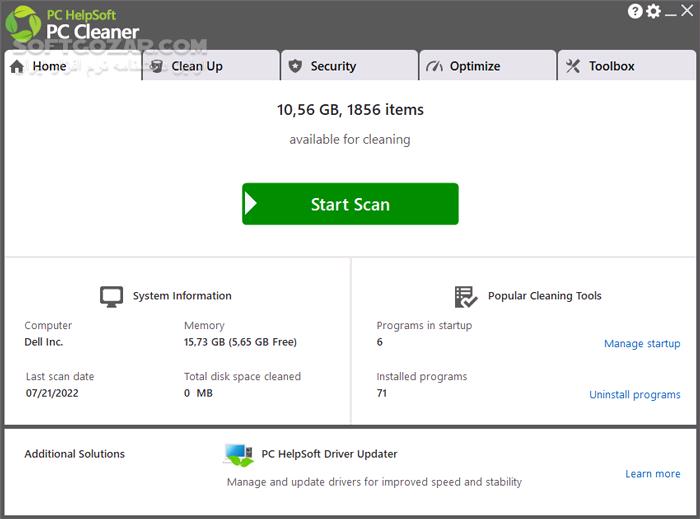The height and width of the screenshot is (519, 700).
Task: Click the "Total disk space cleaned" label
Action: coord(242,377)
